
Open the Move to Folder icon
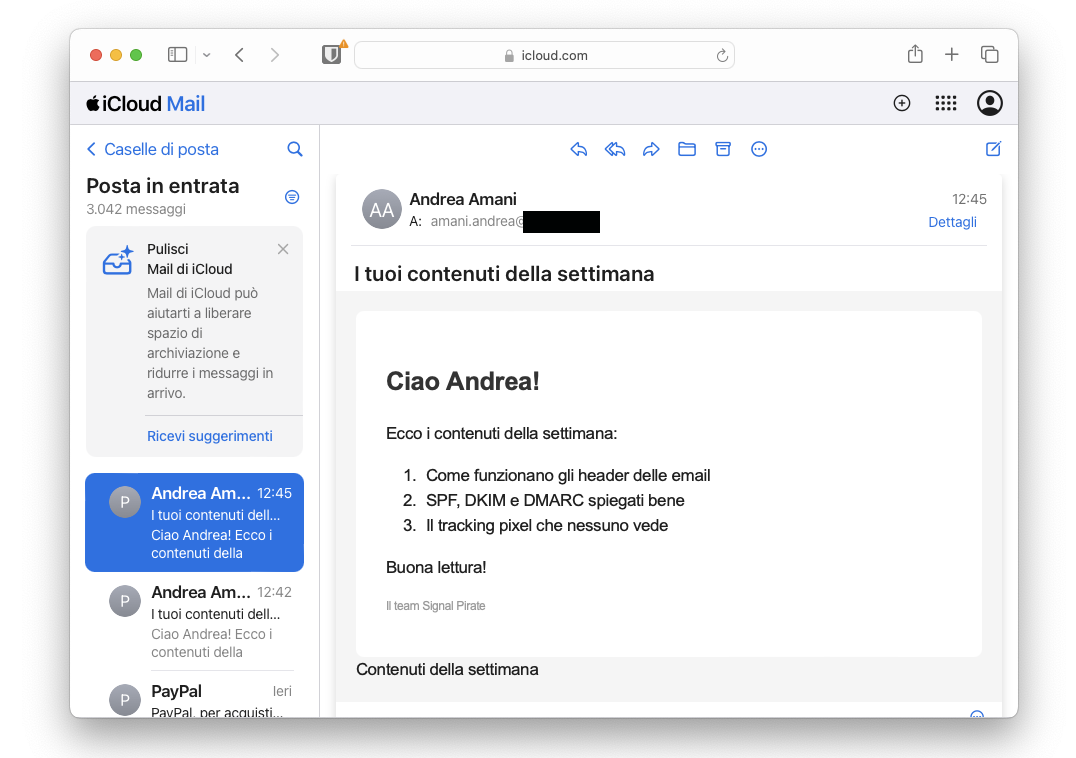tap(687, 148)
